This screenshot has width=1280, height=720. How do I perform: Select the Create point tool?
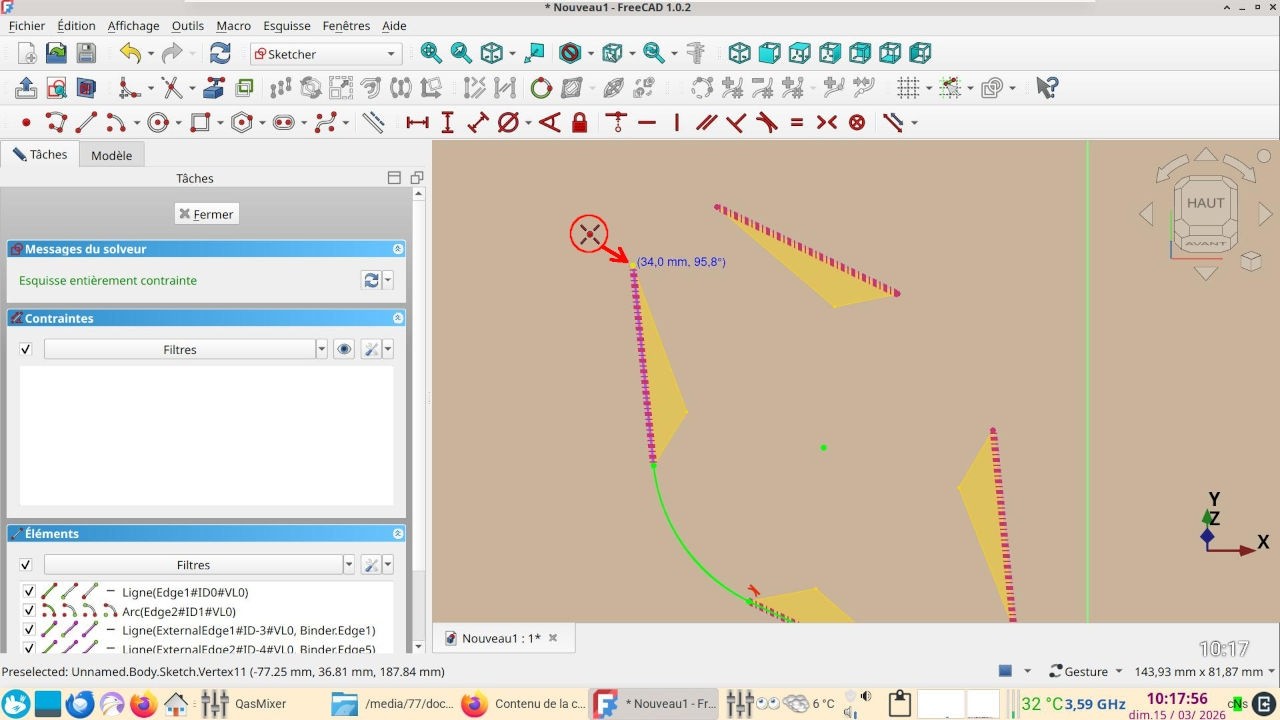coord(26,123)
